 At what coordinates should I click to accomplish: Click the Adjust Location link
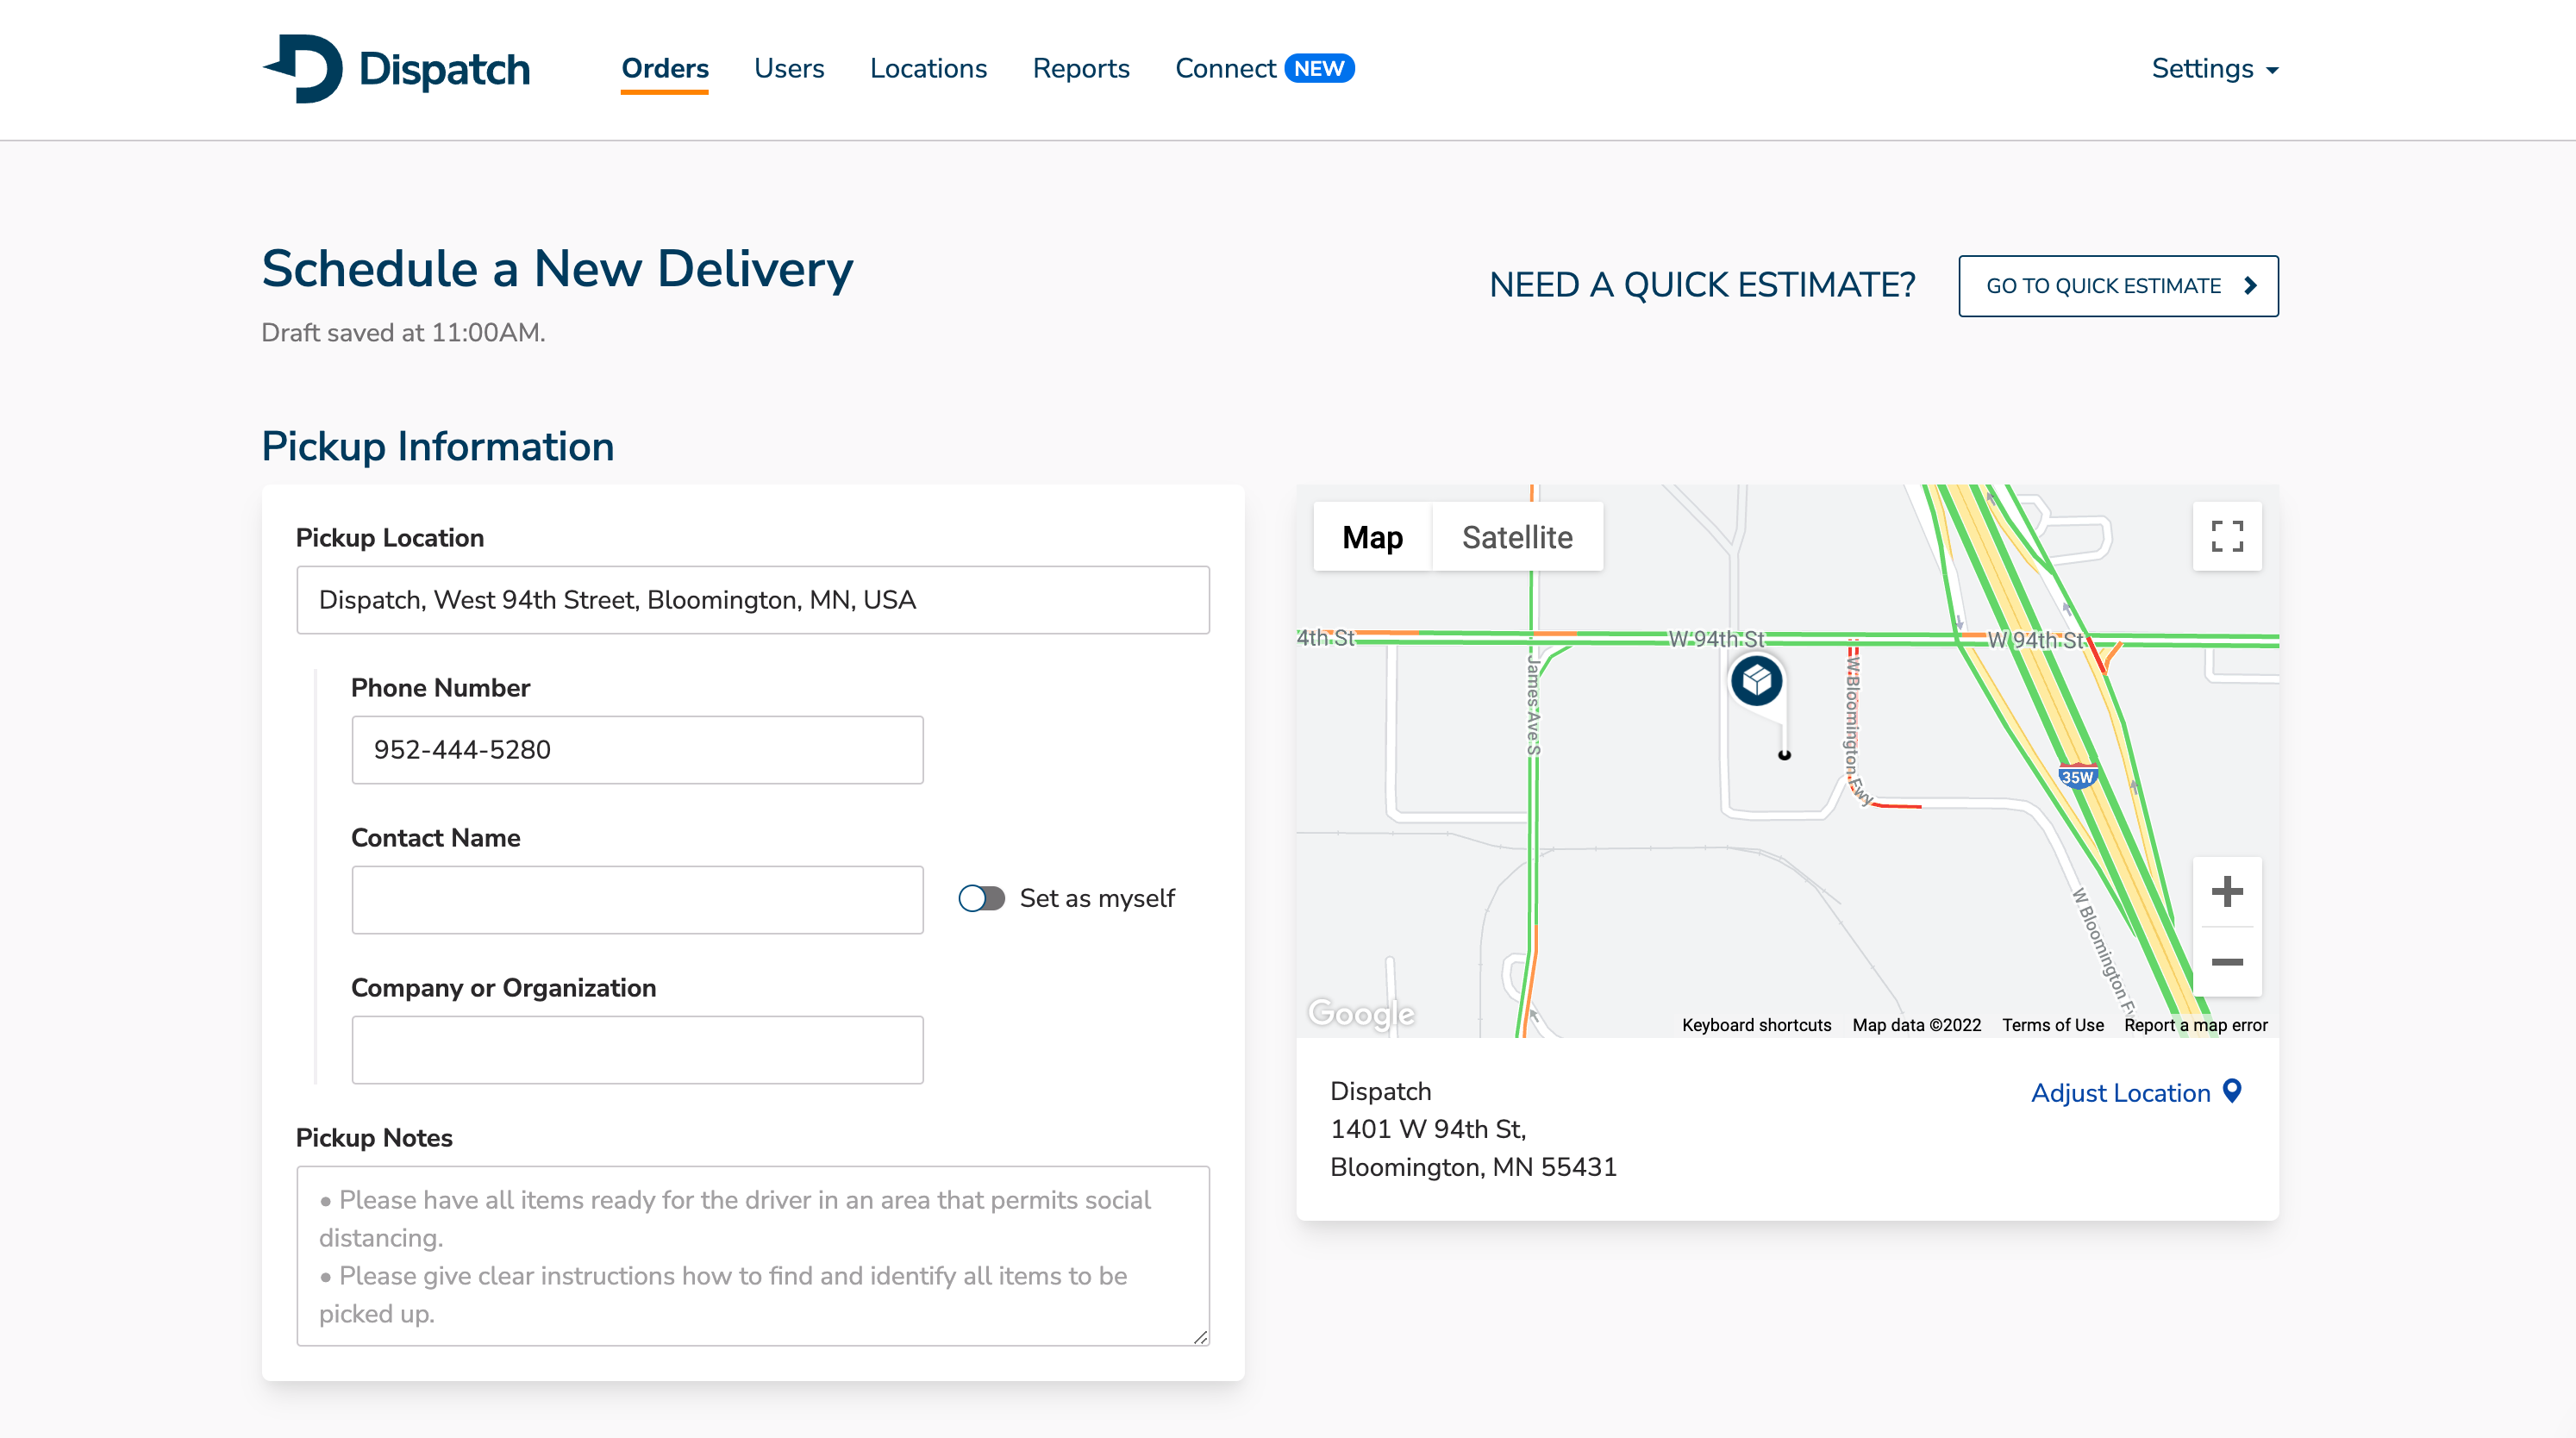click(x=2120, y=1092)
